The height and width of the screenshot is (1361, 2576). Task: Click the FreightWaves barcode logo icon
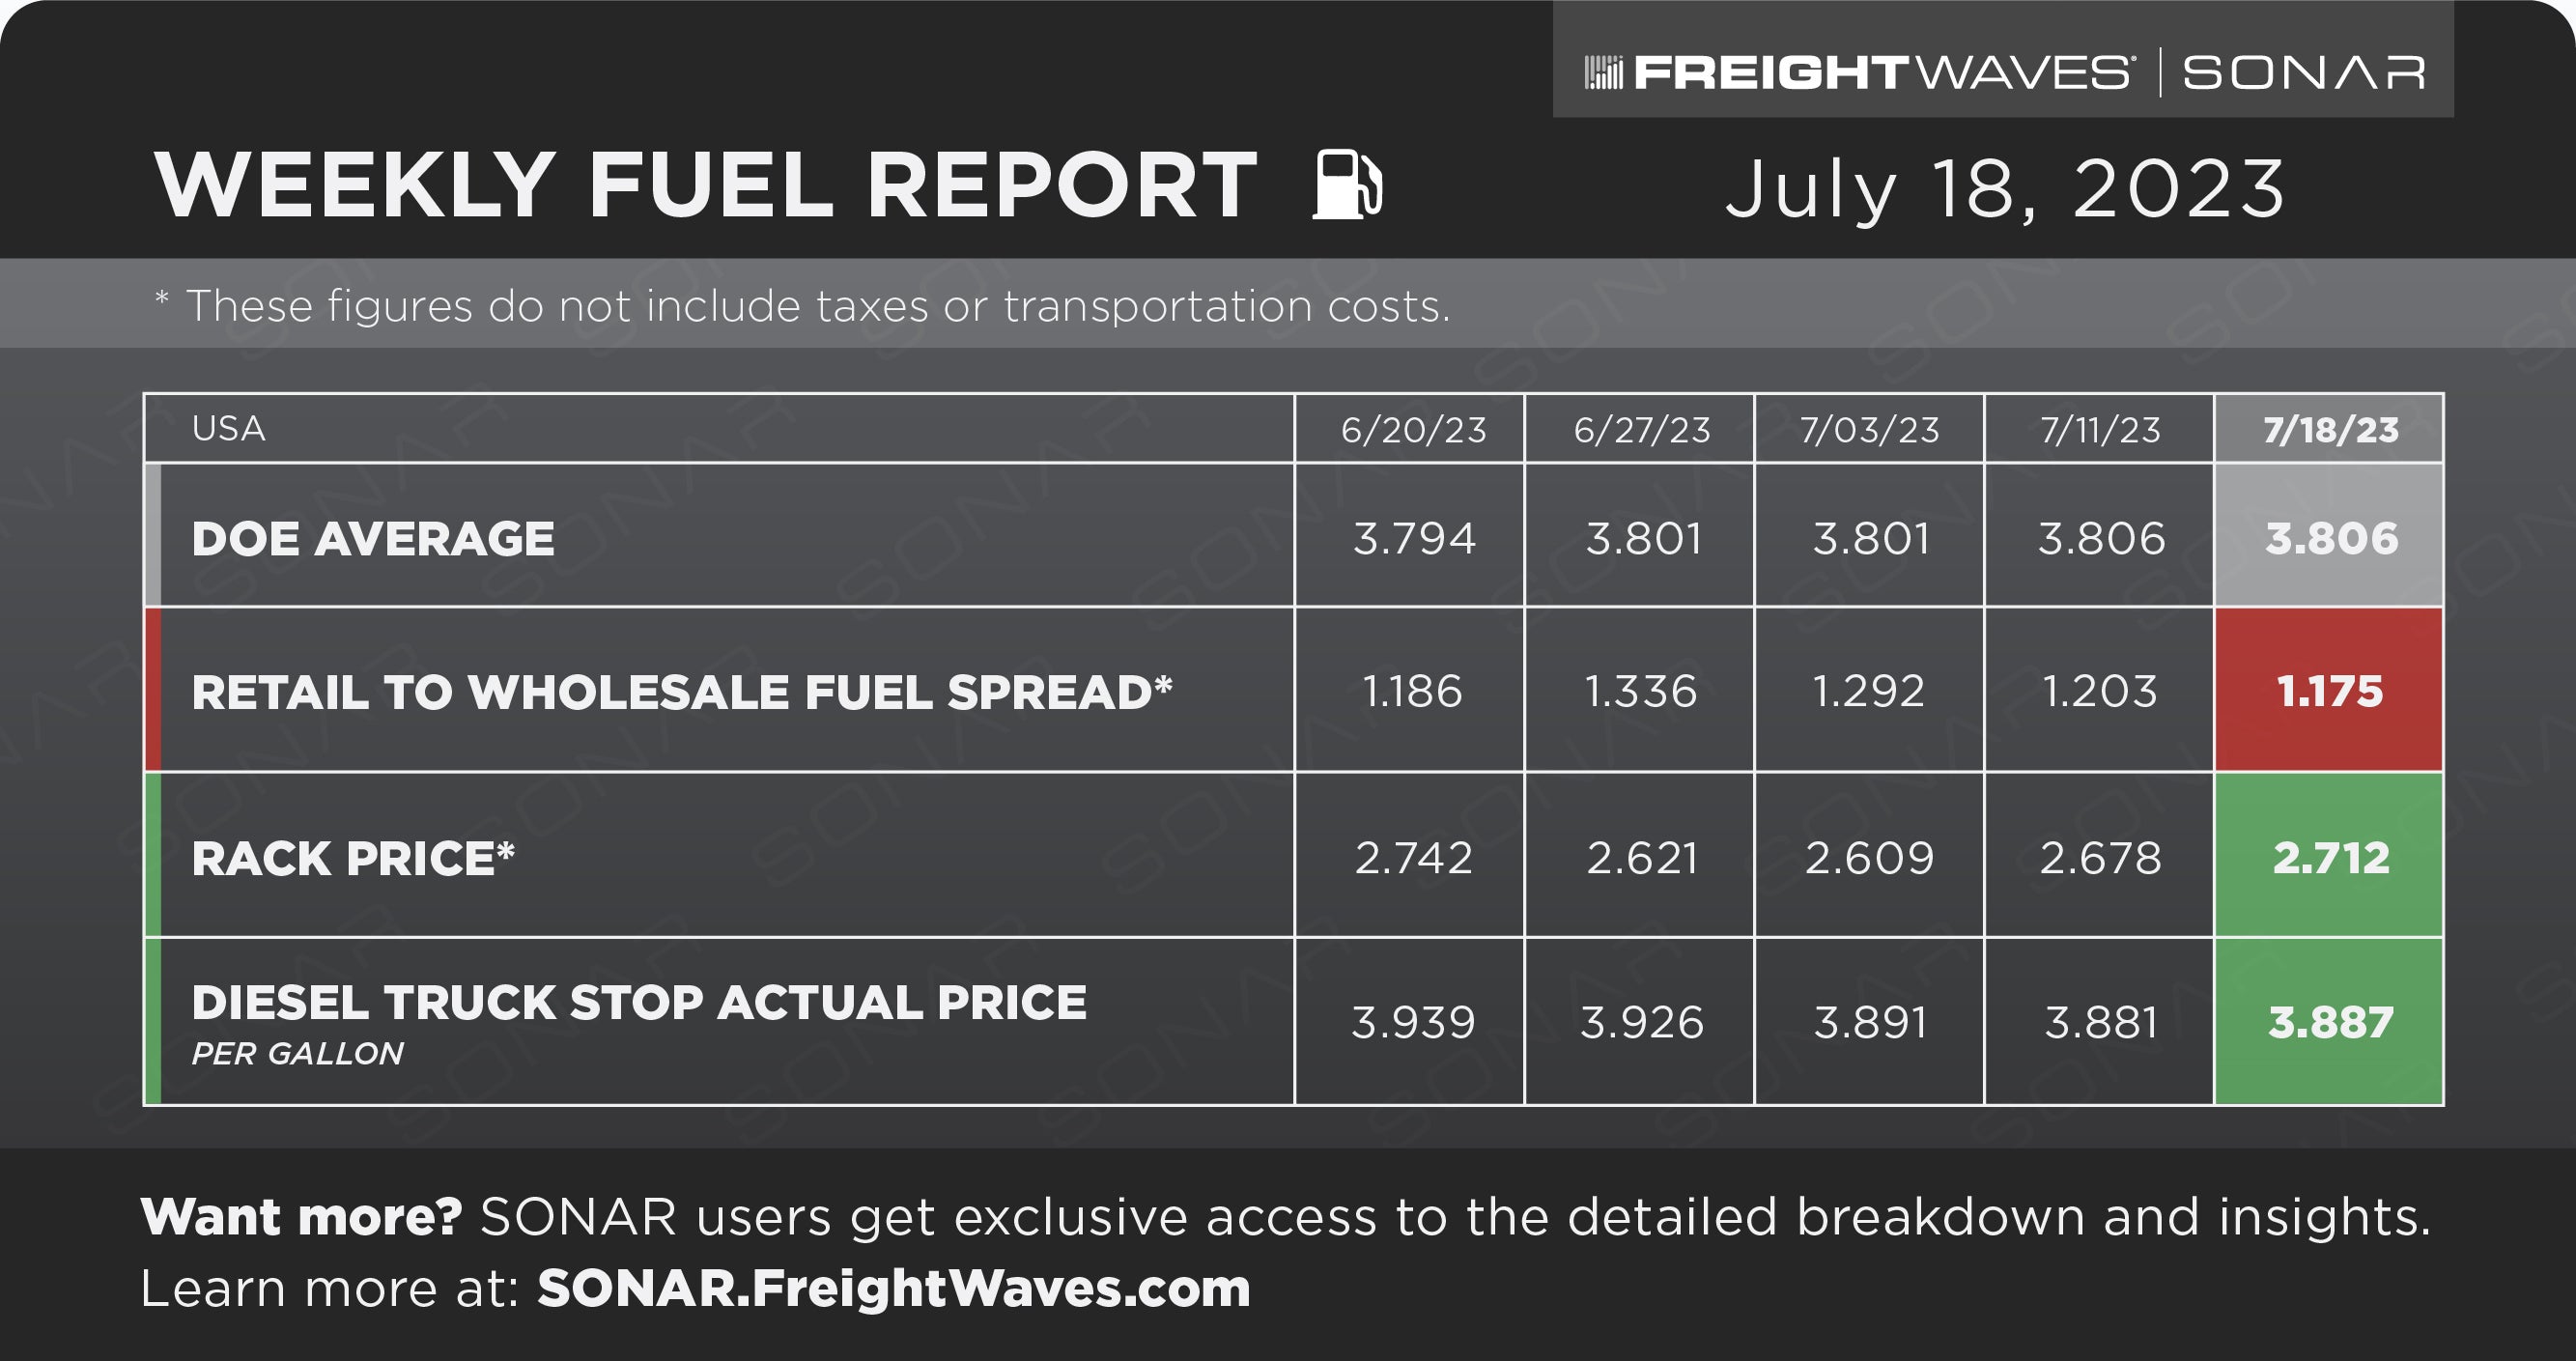coord(1603,73)
